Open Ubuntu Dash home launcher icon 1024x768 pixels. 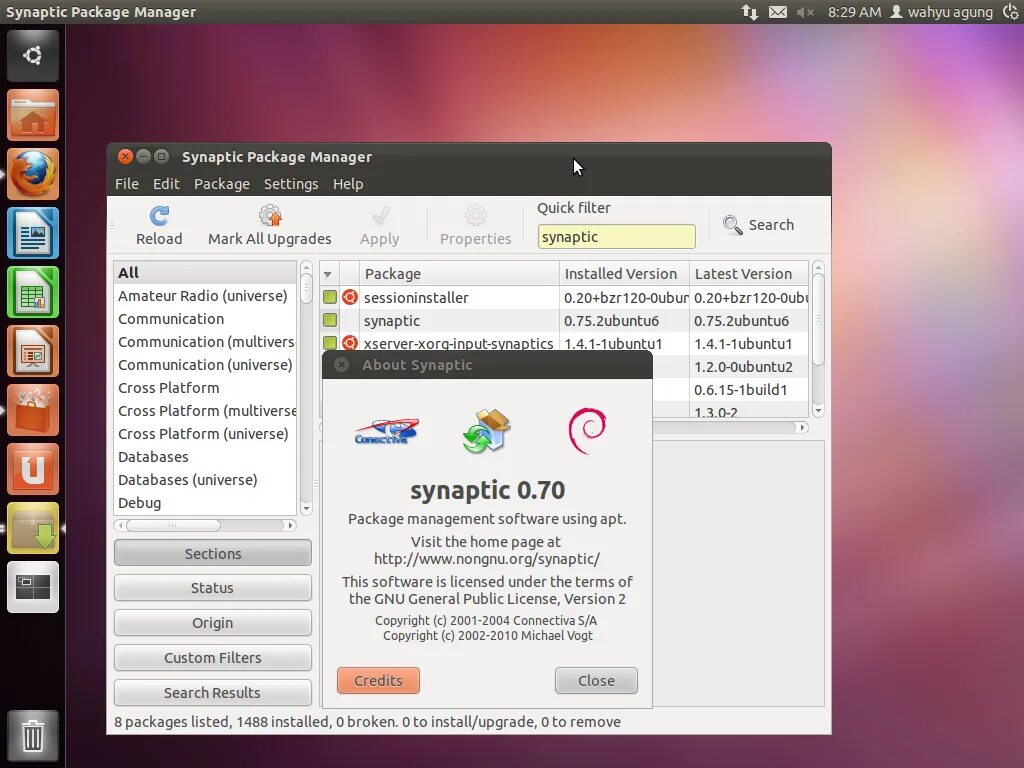coord(33,56)
